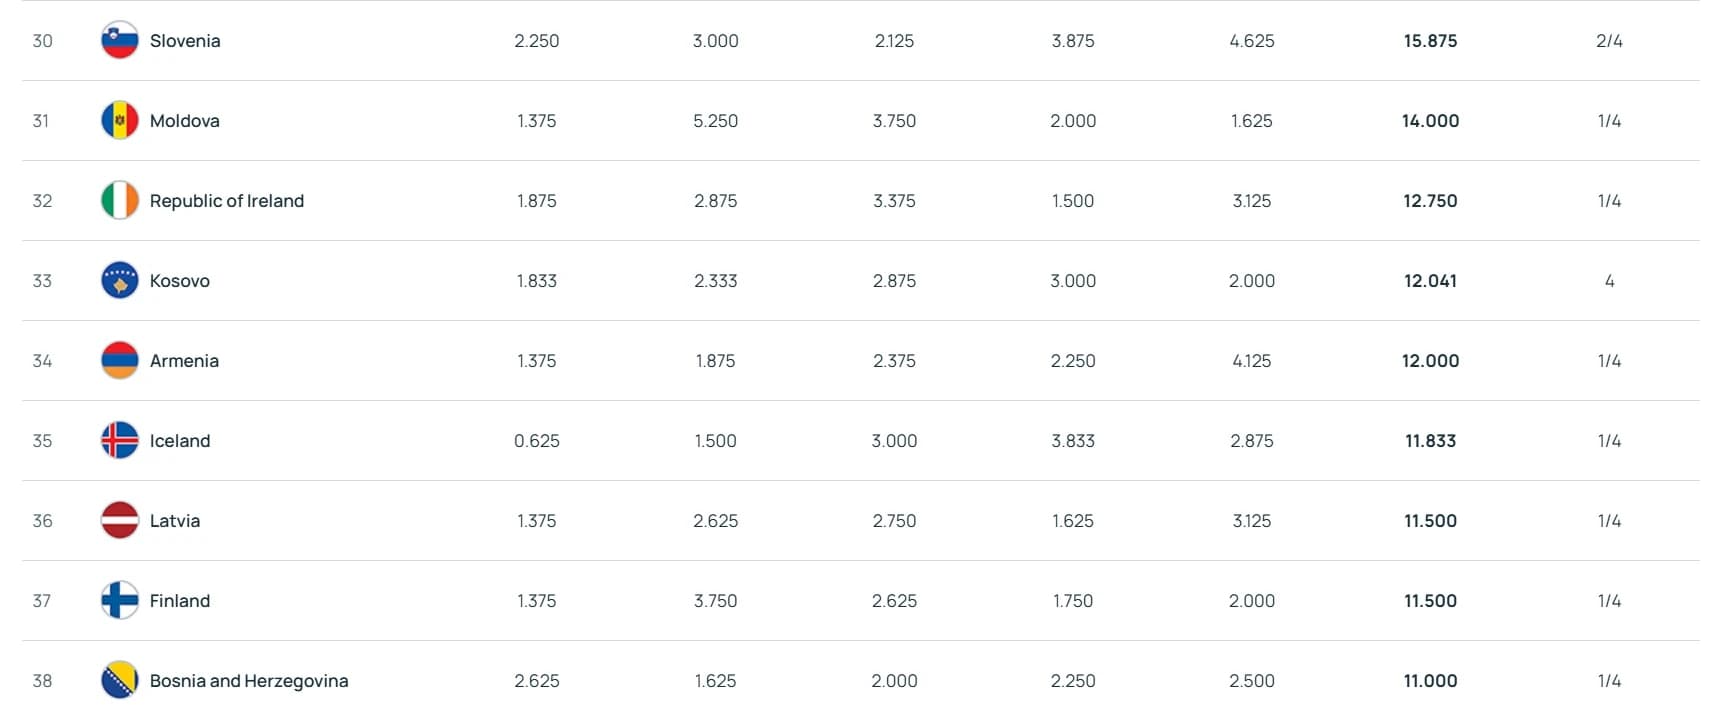
Task: Open the Slovenia country link
Action: pyautogui.click(x=185, y=41)
